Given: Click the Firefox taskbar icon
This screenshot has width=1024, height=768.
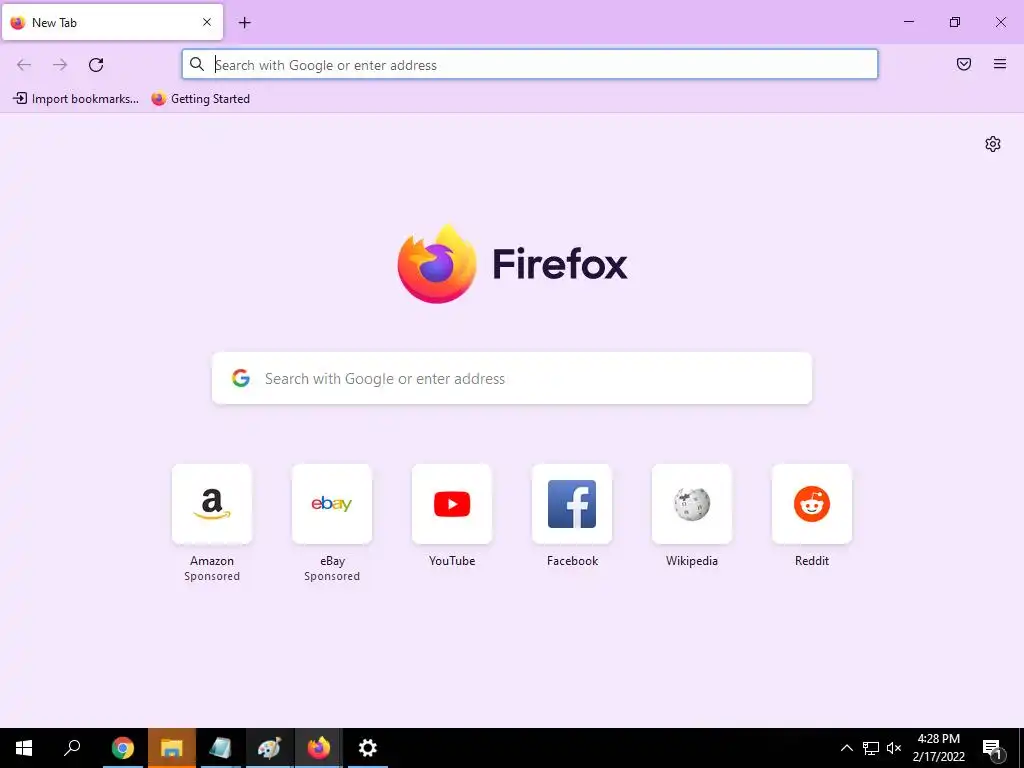Looking at the screenshot, I should (x=319, y=748).
